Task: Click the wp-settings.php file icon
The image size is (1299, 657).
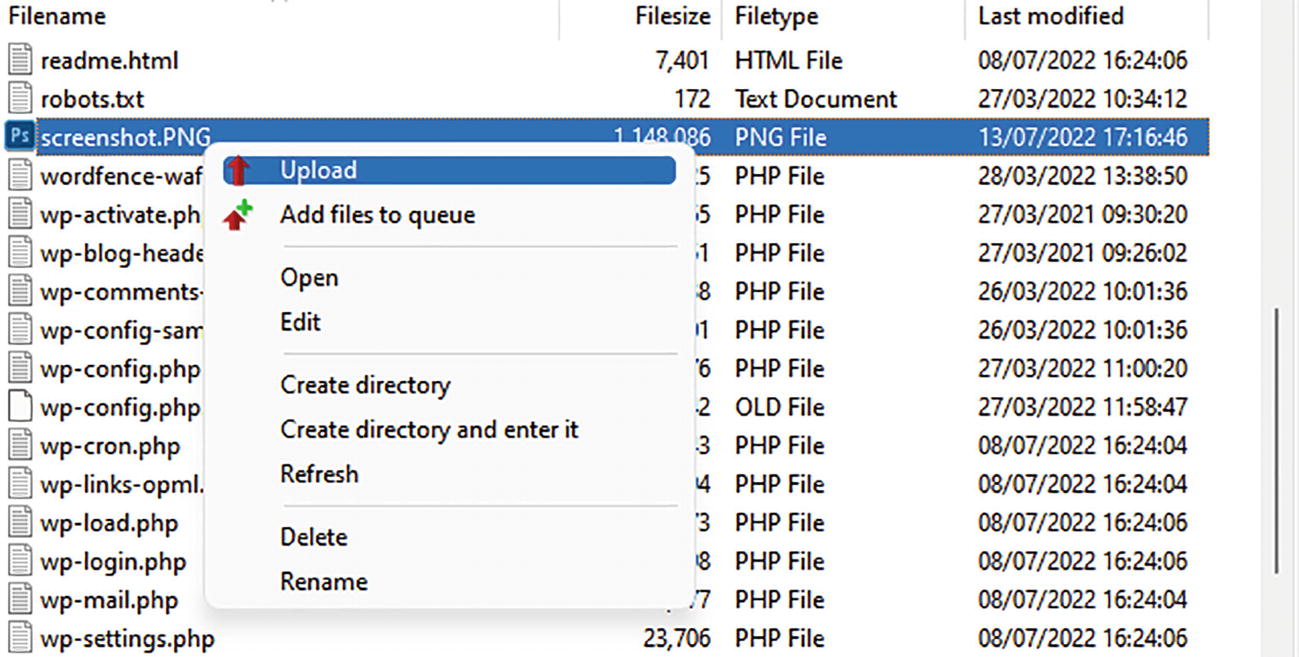Action: point(19,638)
